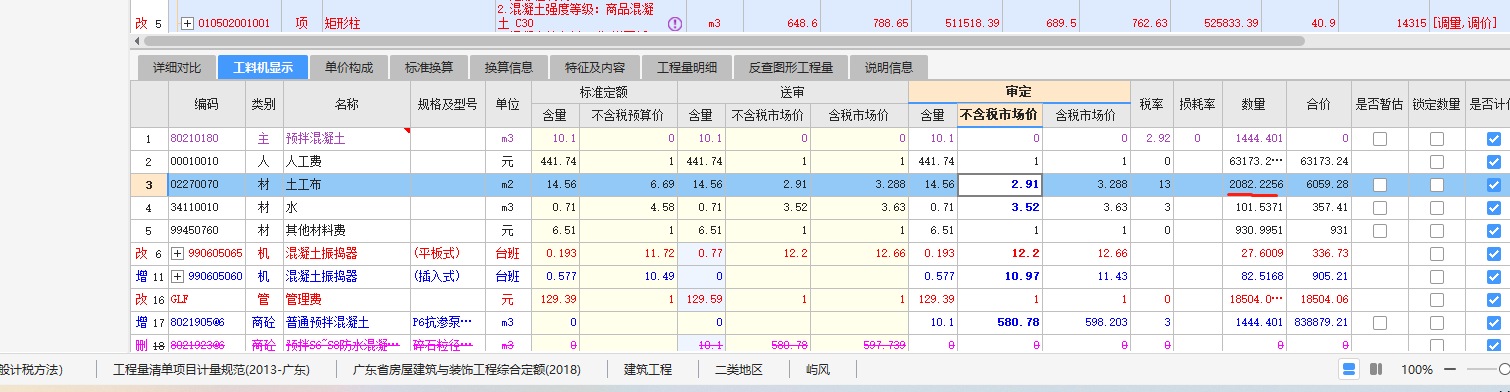Click the 100% zoom level label
The width and height of the screenshot is (1510, 392).
(1416, 369)
